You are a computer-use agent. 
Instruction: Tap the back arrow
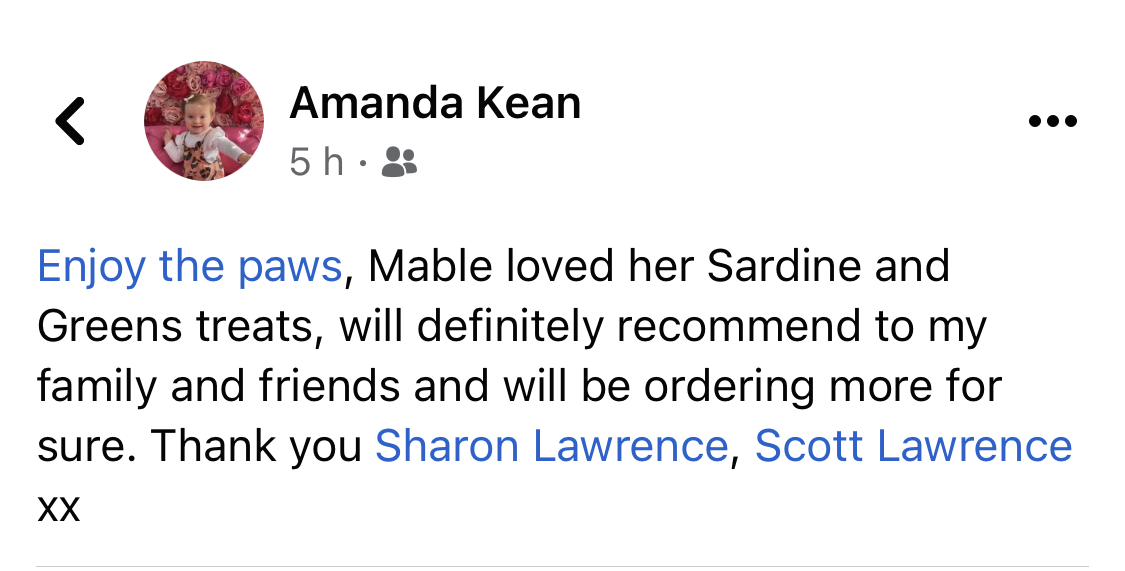(x=70, y=121)
